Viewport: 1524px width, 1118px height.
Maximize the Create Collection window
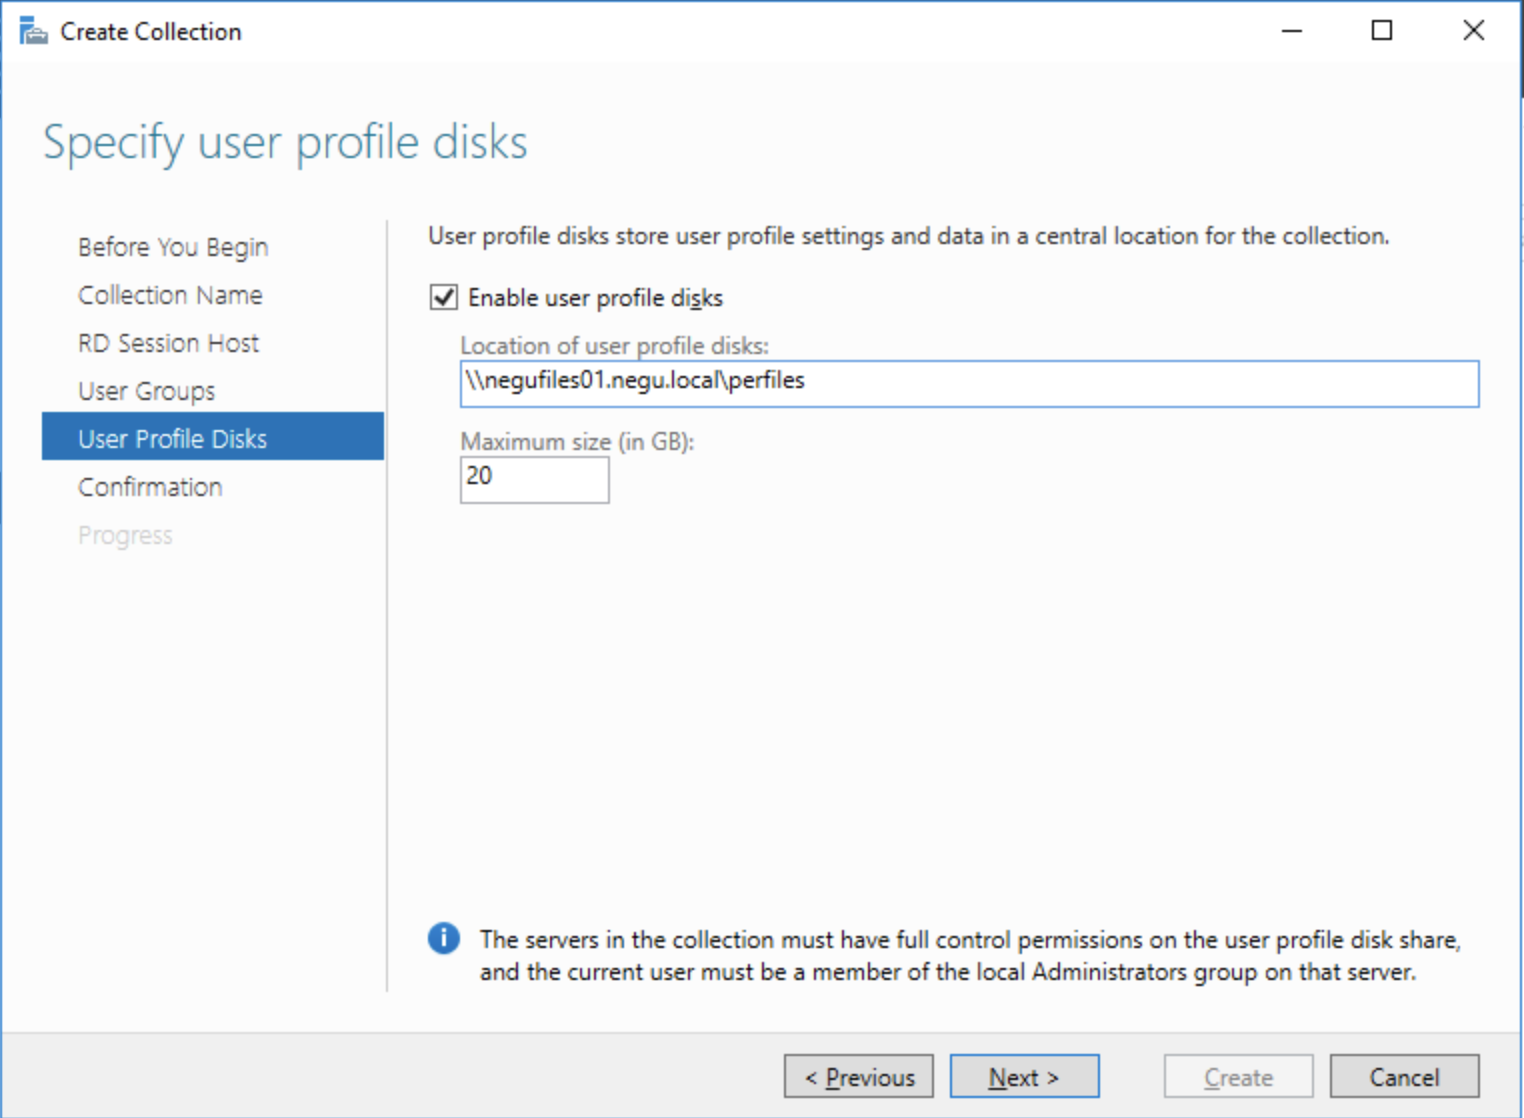[1381, 31]
